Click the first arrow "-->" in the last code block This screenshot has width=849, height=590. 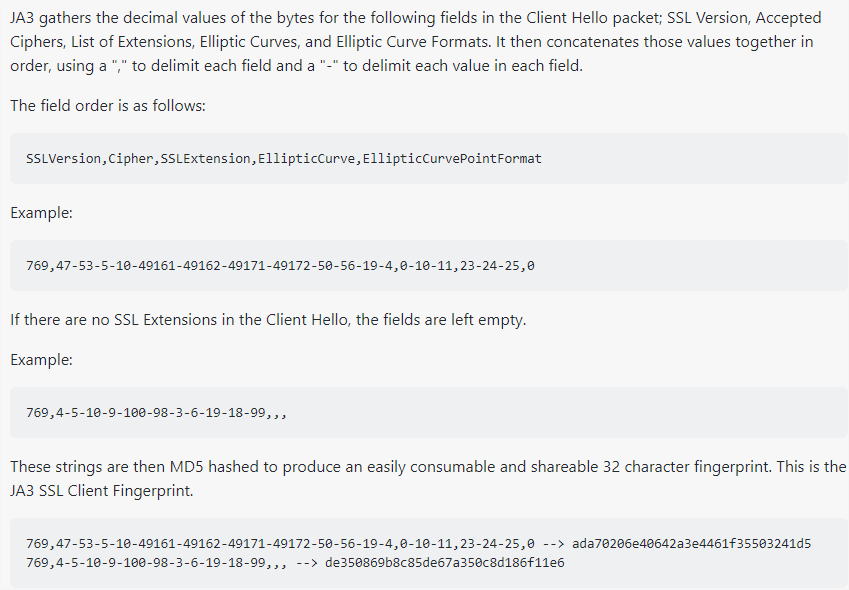553,543
